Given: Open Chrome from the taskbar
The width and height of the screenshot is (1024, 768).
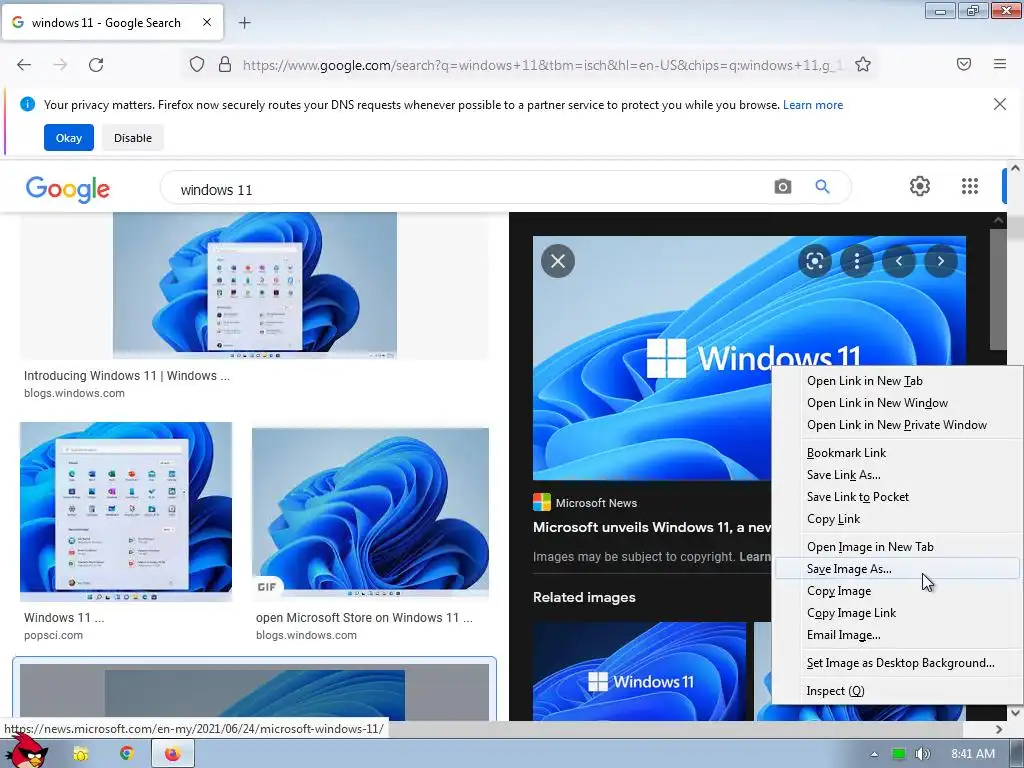Looking at the screenshot, I should pyautogui.click(x=126, y=754).
